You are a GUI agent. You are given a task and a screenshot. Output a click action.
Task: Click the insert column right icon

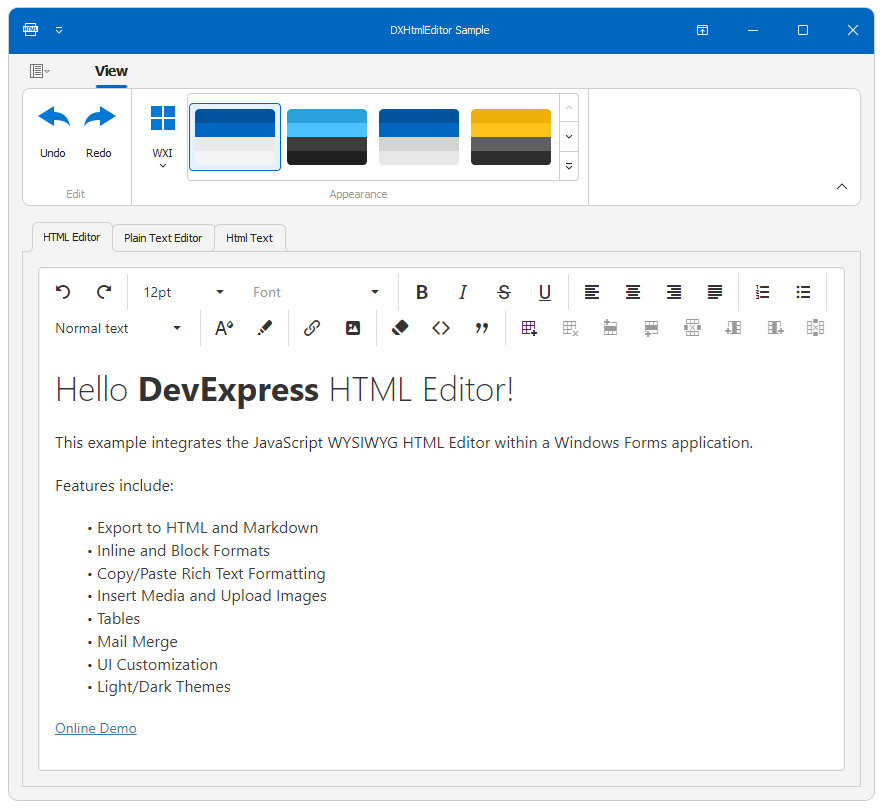click(x=775, y=328)
